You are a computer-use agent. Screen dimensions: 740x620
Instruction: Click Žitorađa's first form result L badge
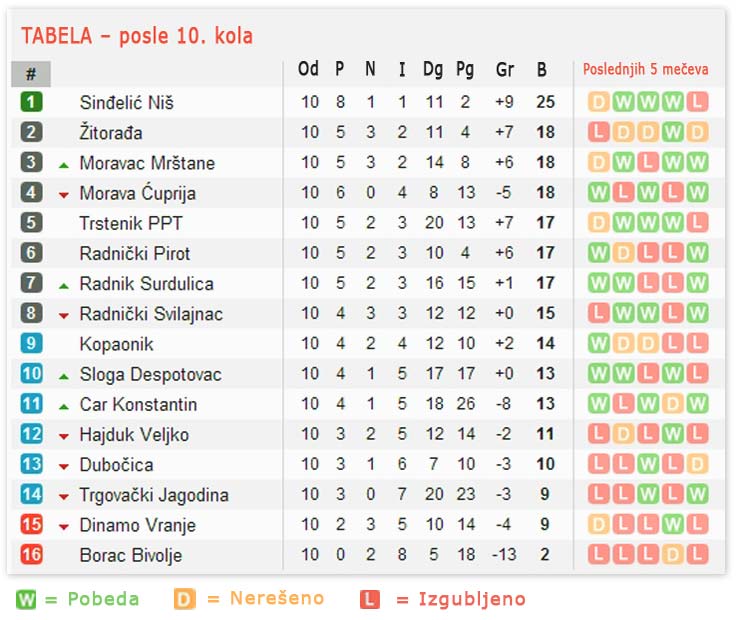(x=599, y=132)
